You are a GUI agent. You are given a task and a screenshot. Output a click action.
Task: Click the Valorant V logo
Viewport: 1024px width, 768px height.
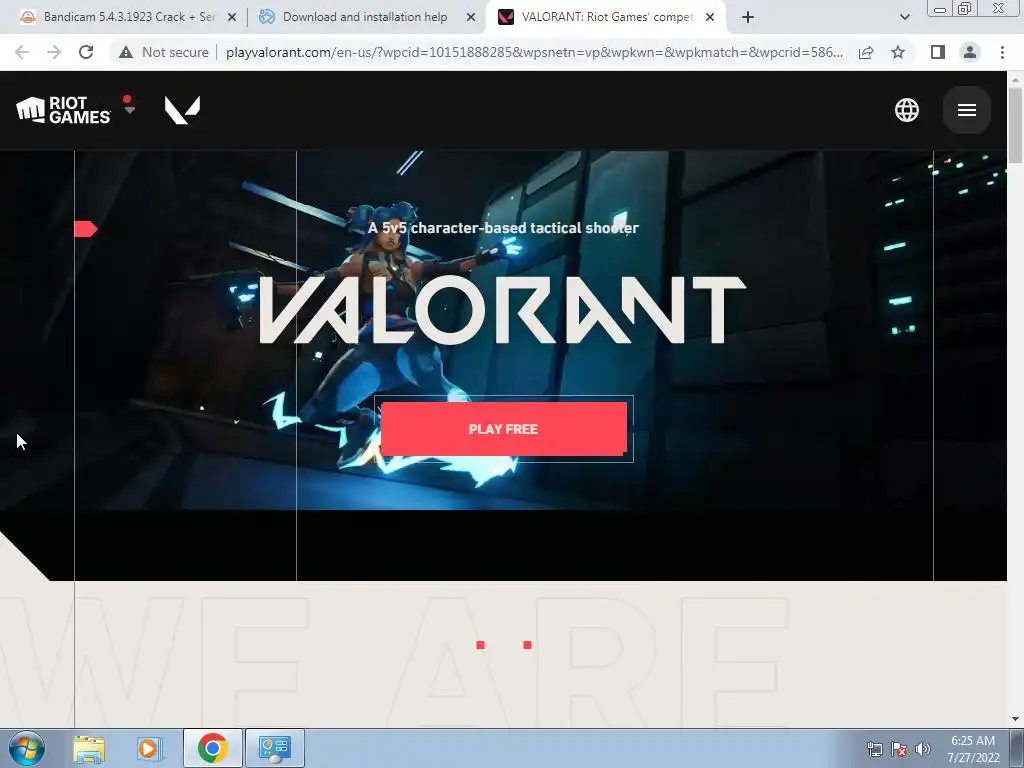tap(182, 110)
